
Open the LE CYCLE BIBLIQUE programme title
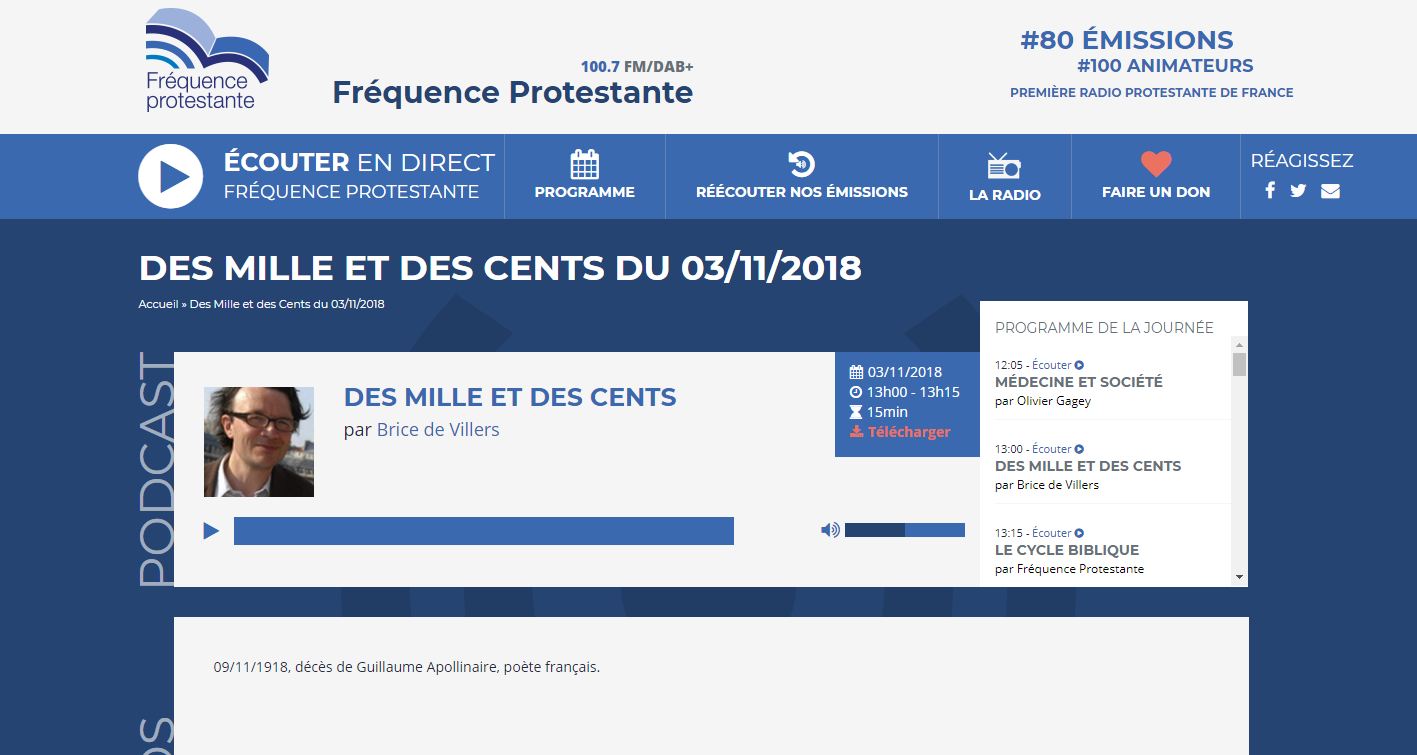(x=1067, y=550)
